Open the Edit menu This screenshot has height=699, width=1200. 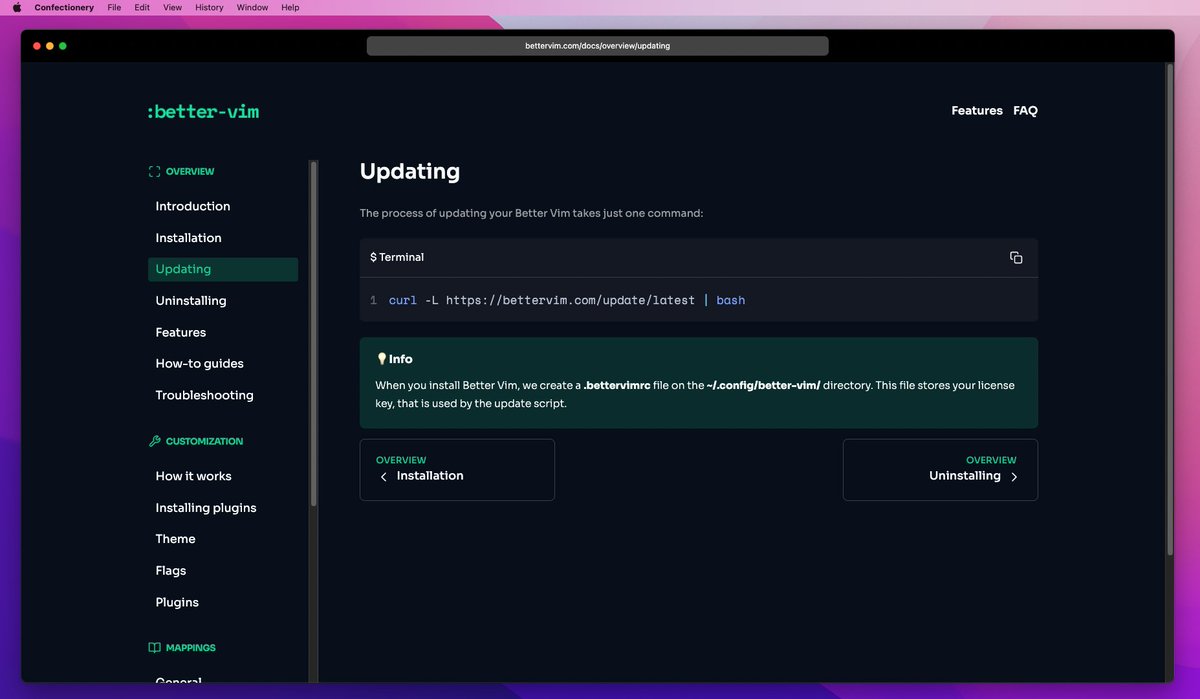coord(142,7)
